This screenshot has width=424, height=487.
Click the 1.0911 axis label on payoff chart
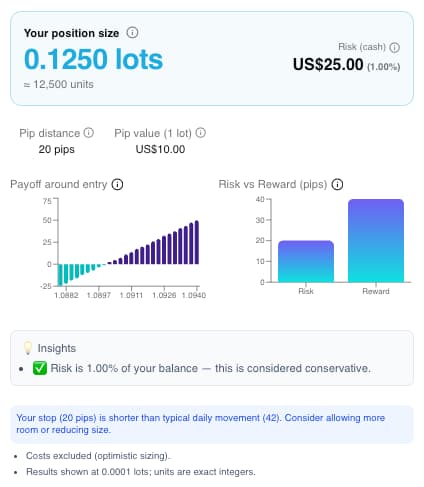click(131, 295)
